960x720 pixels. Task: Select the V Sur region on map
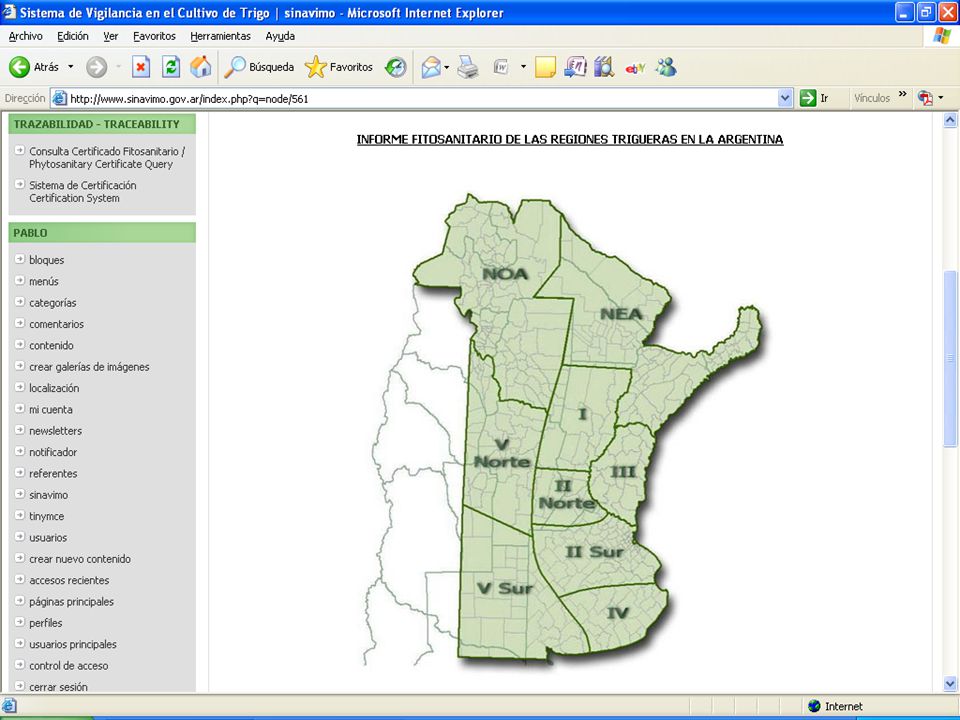tap(504, 588)
